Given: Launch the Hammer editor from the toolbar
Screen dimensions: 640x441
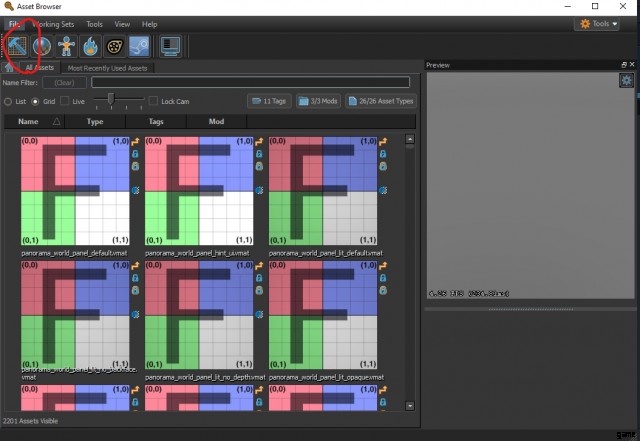Looking at the screenshot, I should tap(18, 45).
